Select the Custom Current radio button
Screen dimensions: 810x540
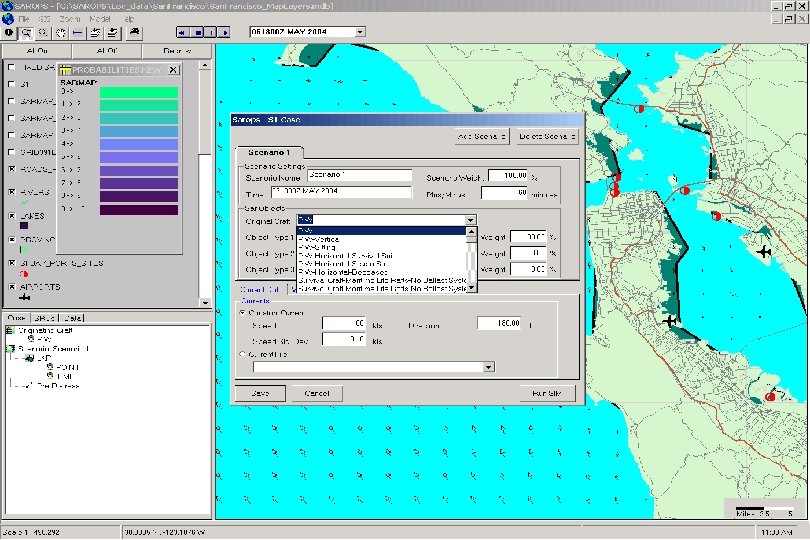coord(242,312)
